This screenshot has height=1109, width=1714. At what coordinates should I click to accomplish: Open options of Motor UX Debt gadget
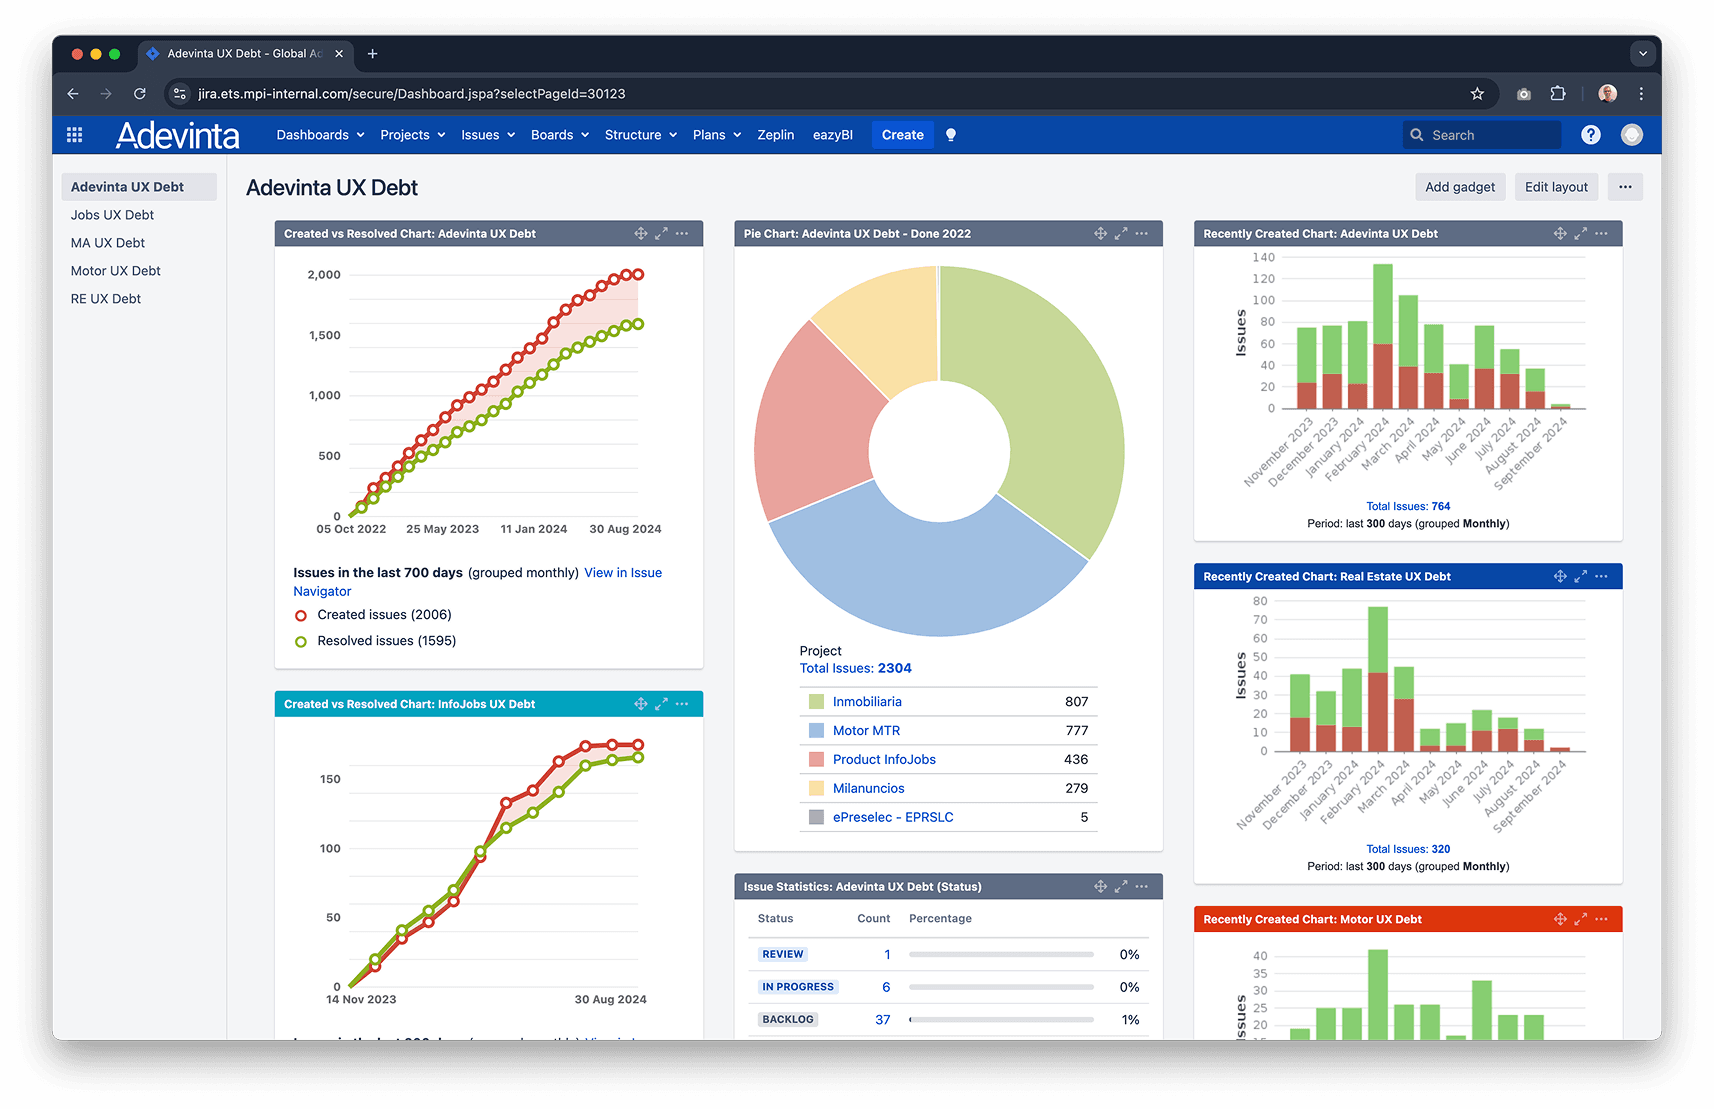tap(1602, 919)
